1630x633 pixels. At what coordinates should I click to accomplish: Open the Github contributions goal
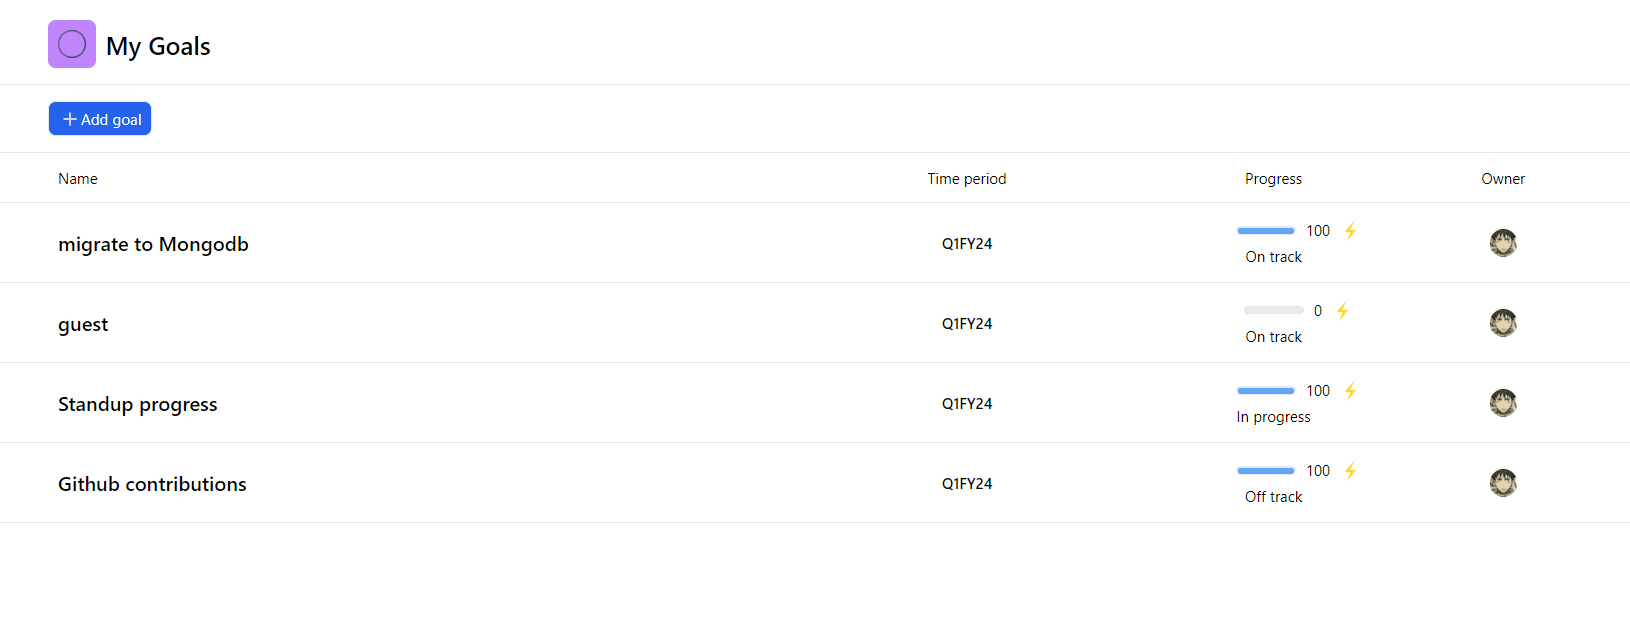(x=152, y=484)
